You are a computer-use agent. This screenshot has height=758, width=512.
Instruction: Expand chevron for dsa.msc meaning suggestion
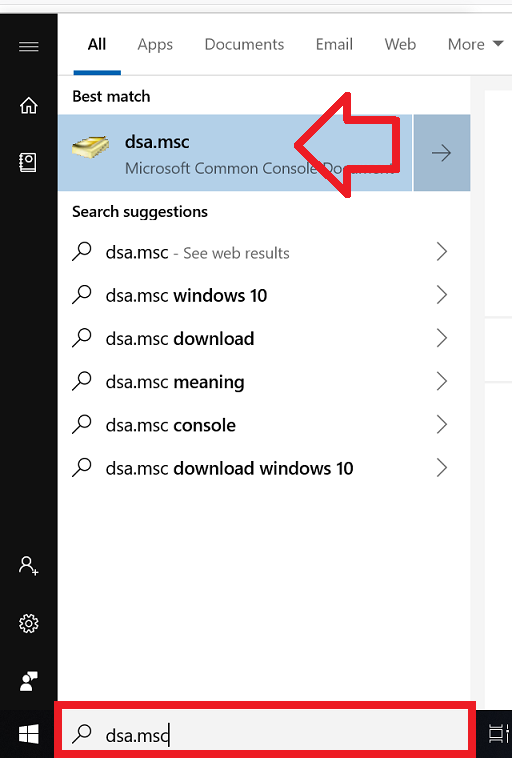[x=441, y=381]
